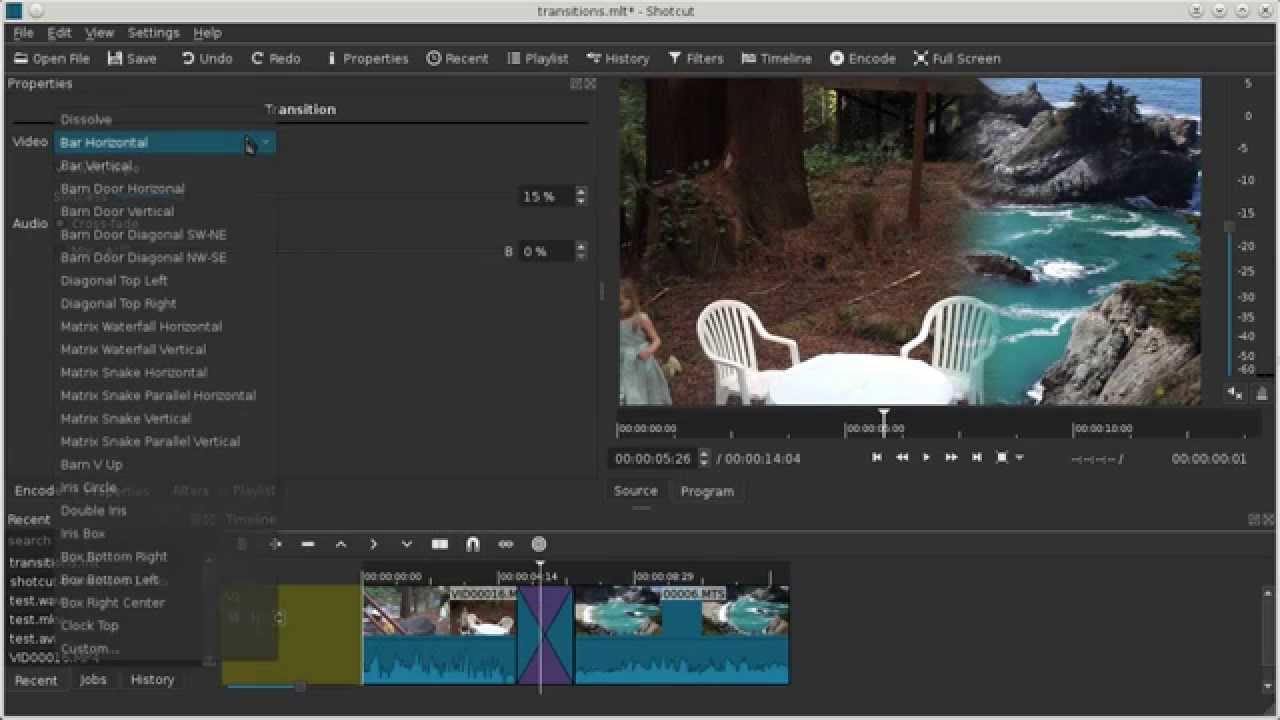The height and width of the screenshot is (720, 1280).
Task: Toggle the chain-link timeline icon
Action: pos(505,544)
